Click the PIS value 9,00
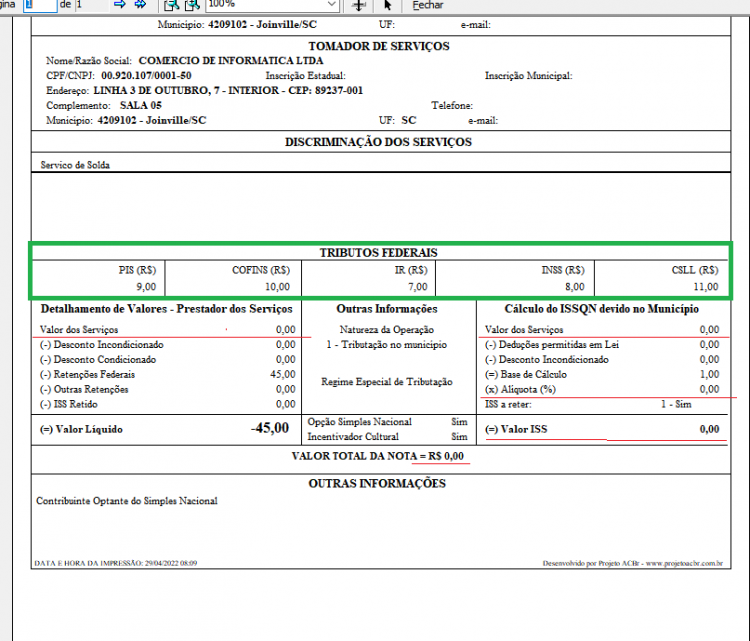 [146, 287]
